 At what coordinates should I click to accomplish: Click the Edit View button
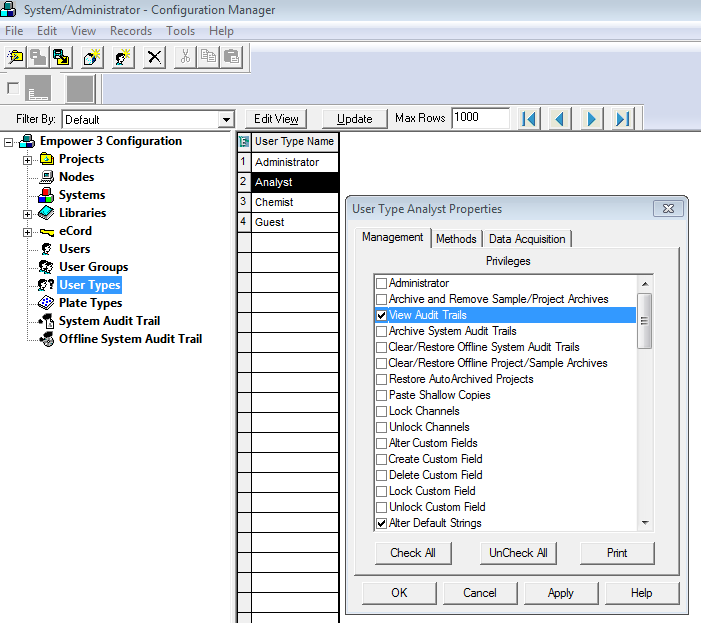point(276,119)
